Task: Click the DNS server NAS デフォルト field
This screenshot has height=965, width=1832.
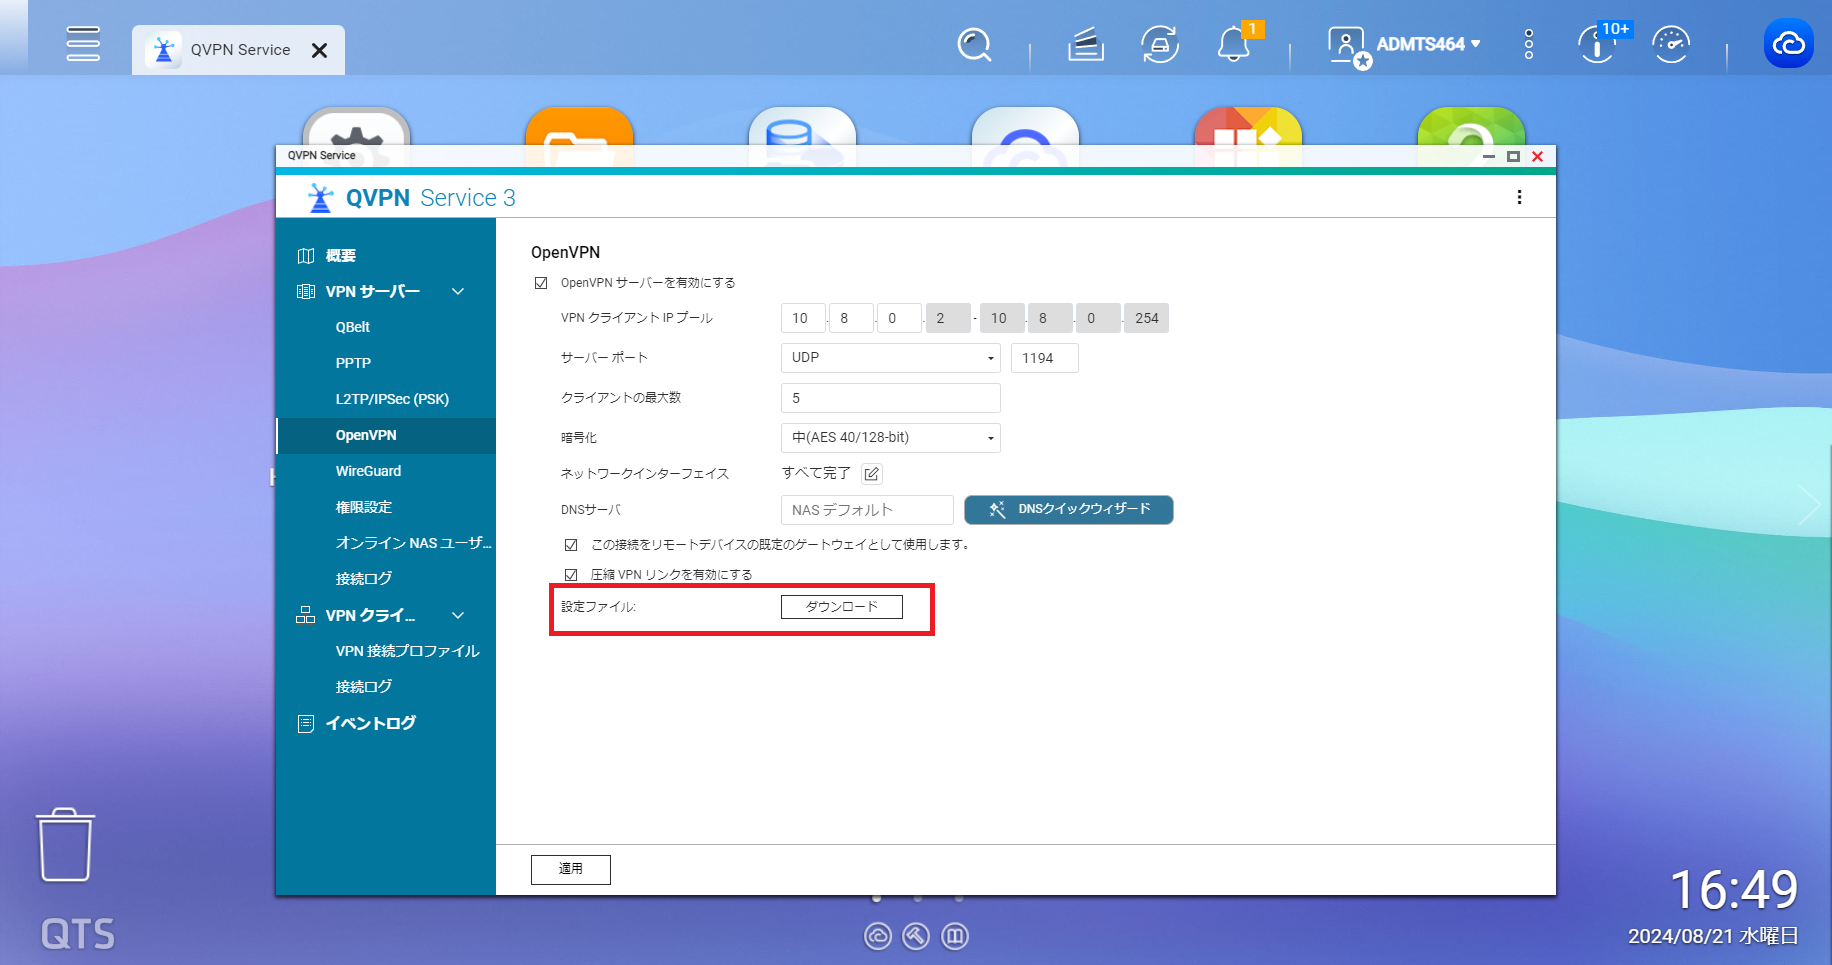Action: pos(867,510)
